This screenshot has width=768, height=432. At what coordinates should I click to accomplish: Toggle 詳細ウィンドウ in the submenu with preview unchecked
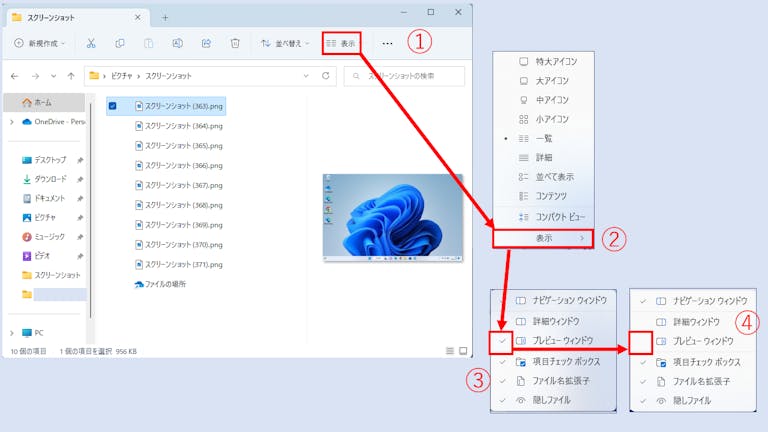694,322
